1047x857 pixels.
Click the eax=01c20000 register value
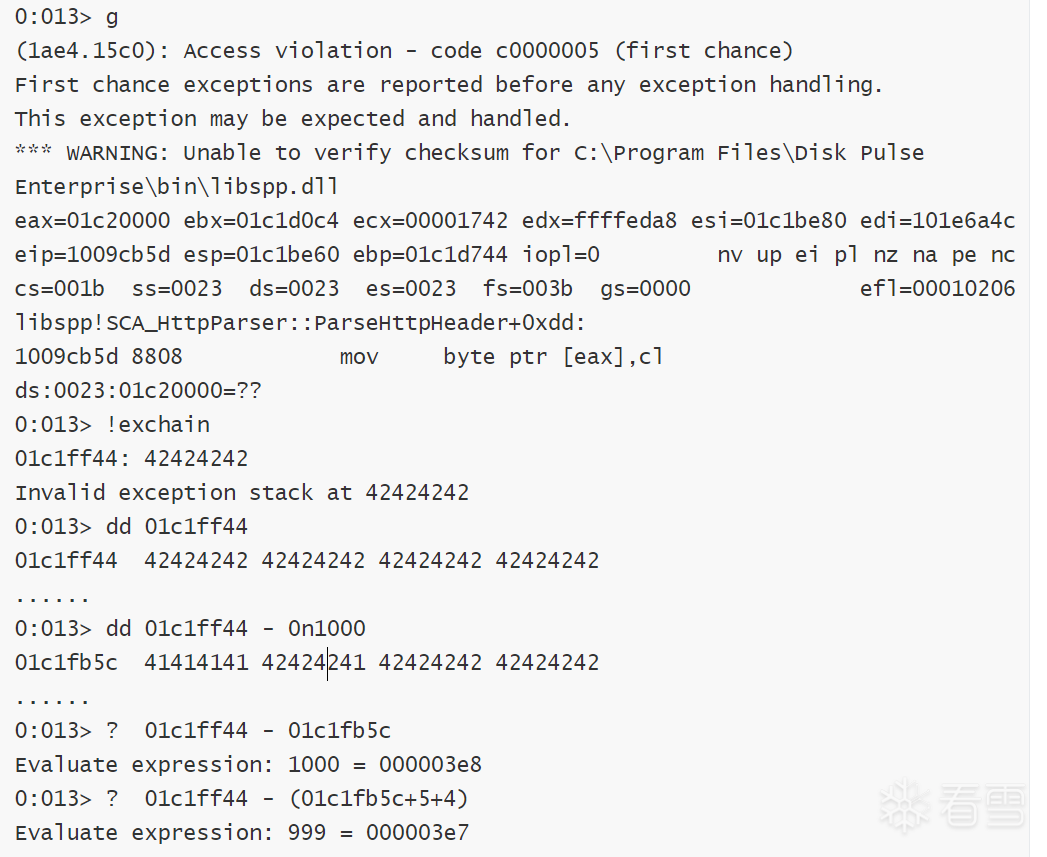pos(92,221)
